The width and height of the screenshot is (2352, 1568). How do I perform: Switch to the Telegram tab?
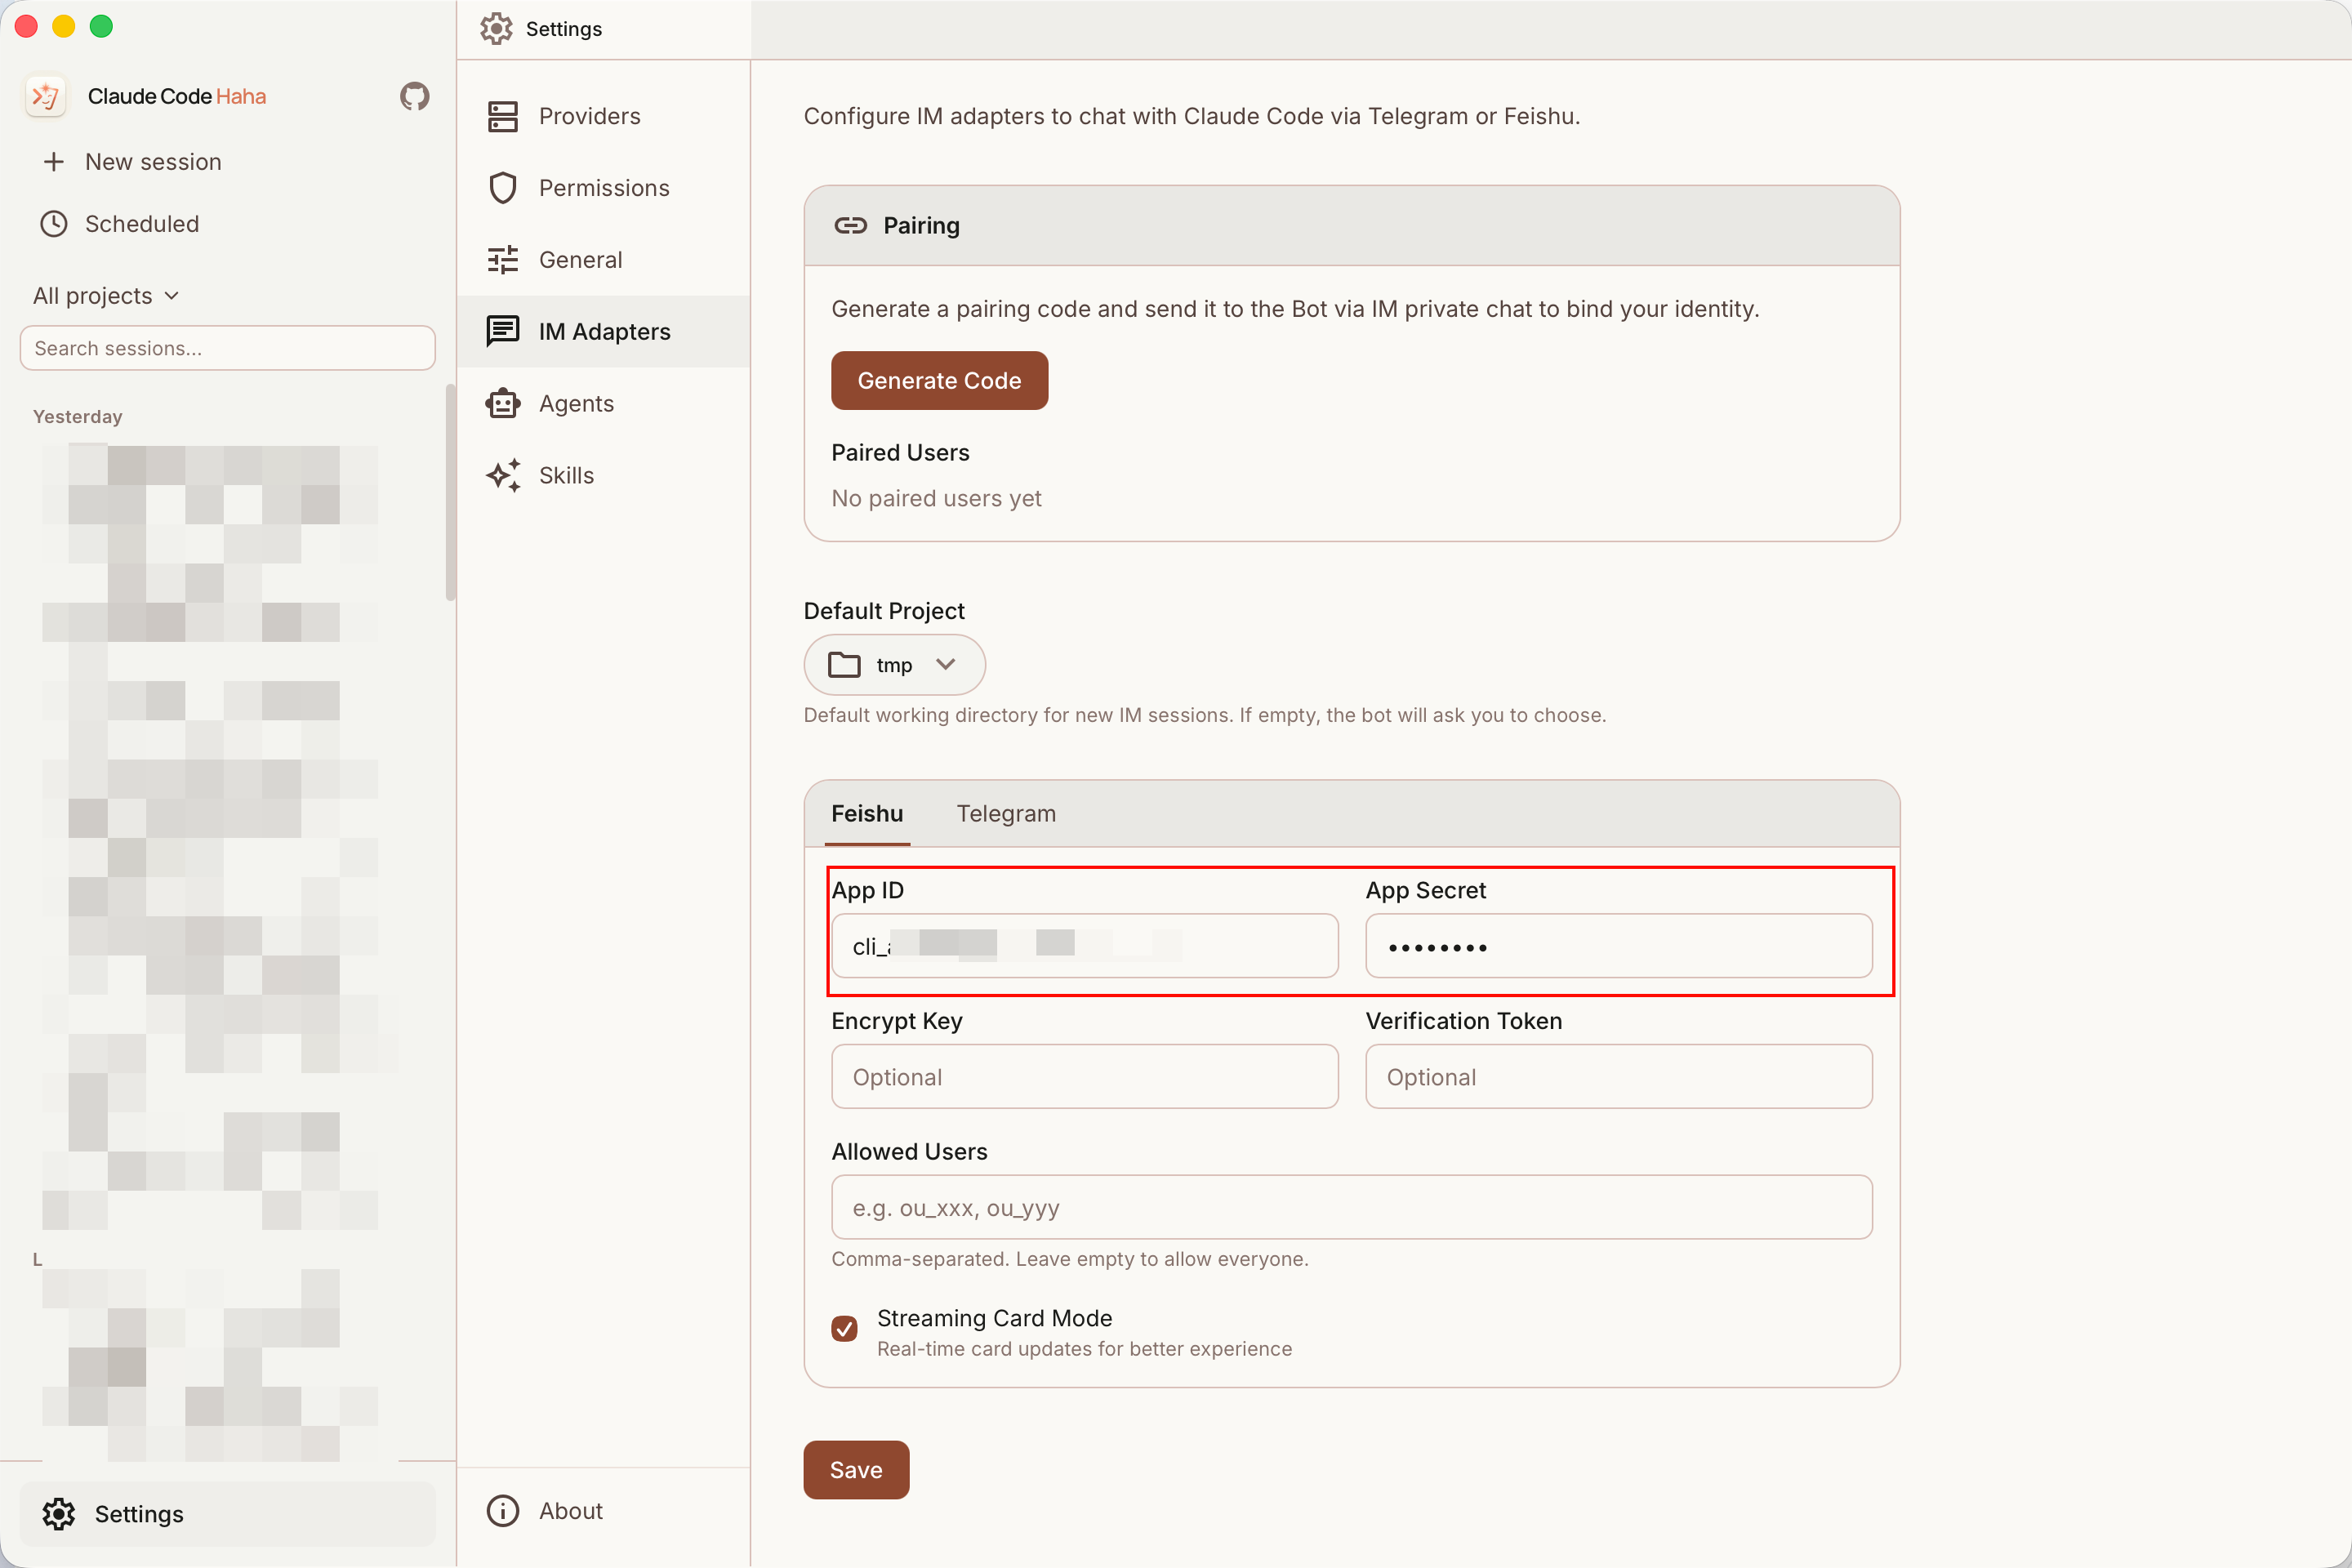[x=1005, y=814]
